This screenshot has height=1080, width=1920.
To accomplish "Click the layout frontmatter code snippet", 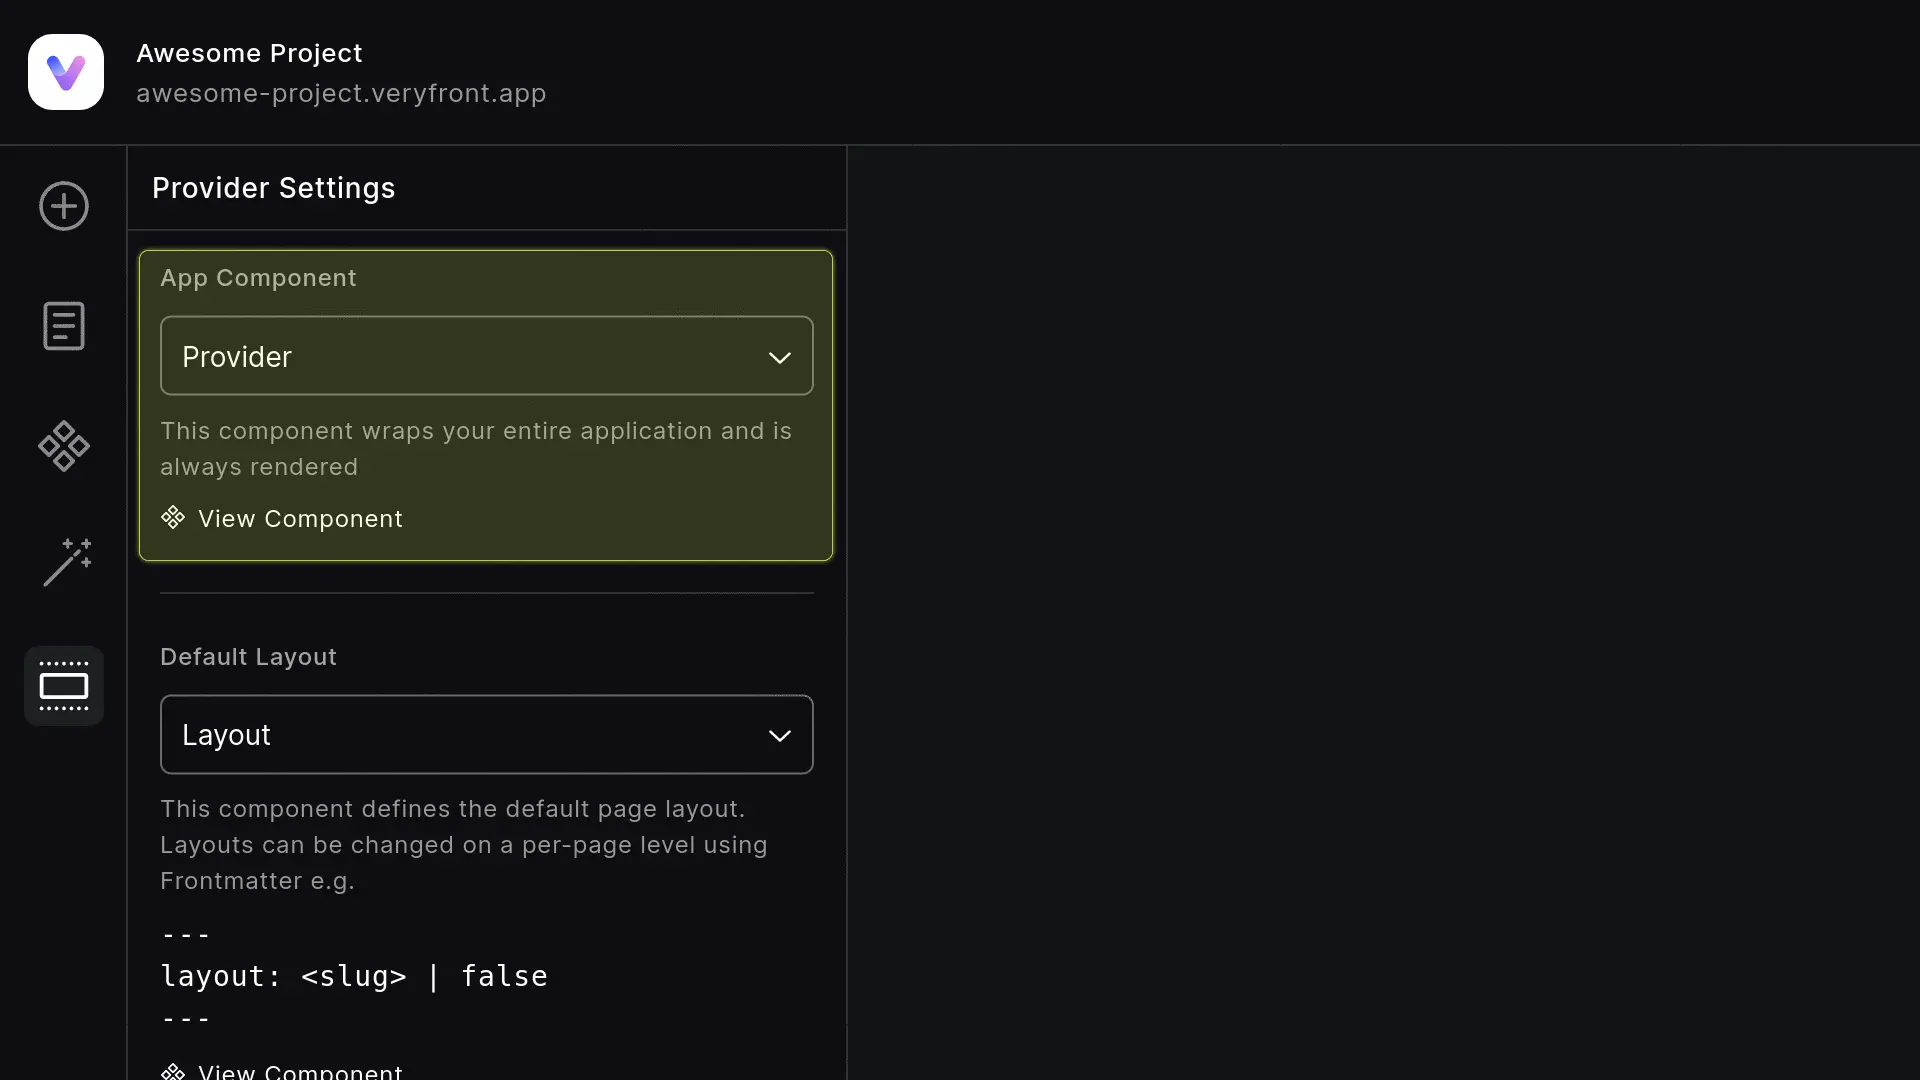I will point(354,976).
